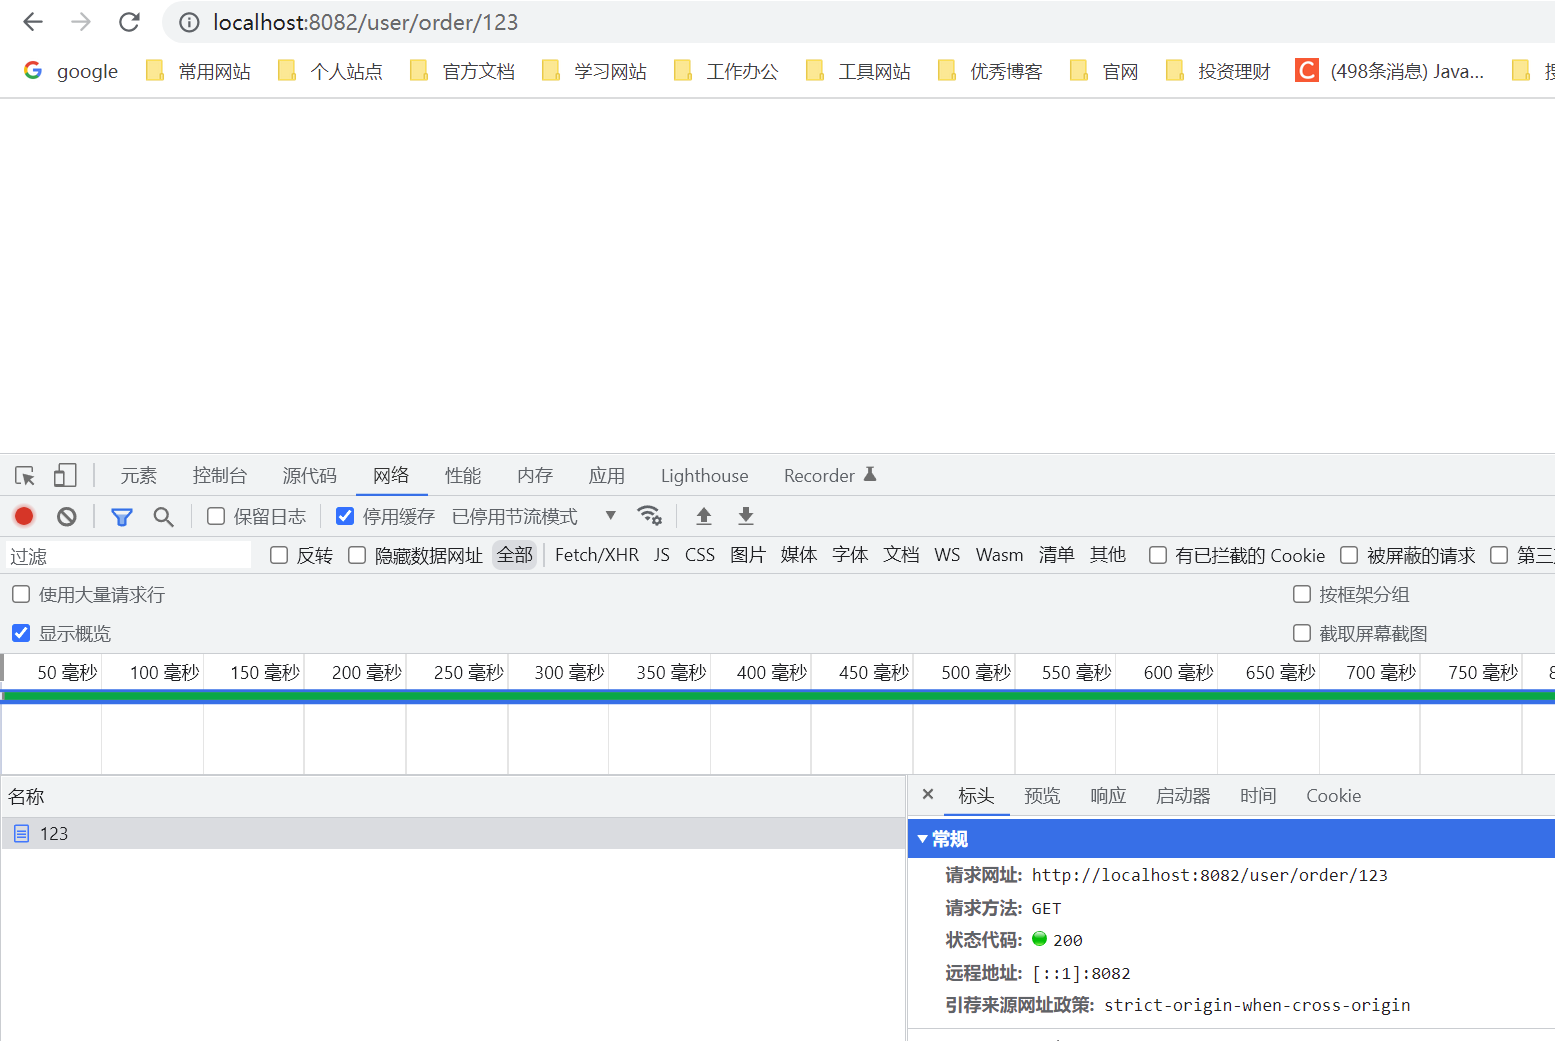The image size is (1555, 1041).
Task: Toggle the network filter funnel icon
Action: (x=122, y=517)
